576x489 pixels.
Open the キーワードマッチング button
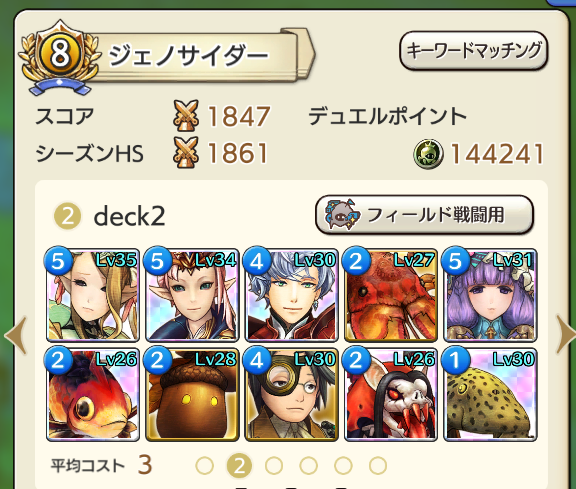[x=474, y=51]
